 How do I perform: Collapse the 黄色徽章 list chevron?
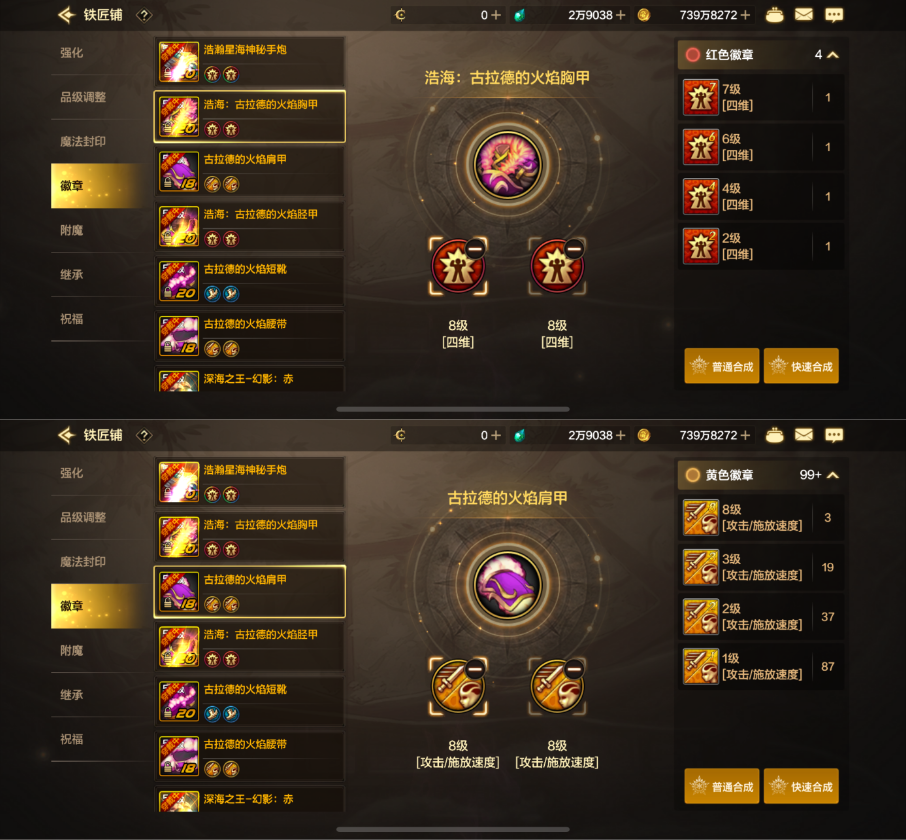pyautogui.click(x=833, y=475)
